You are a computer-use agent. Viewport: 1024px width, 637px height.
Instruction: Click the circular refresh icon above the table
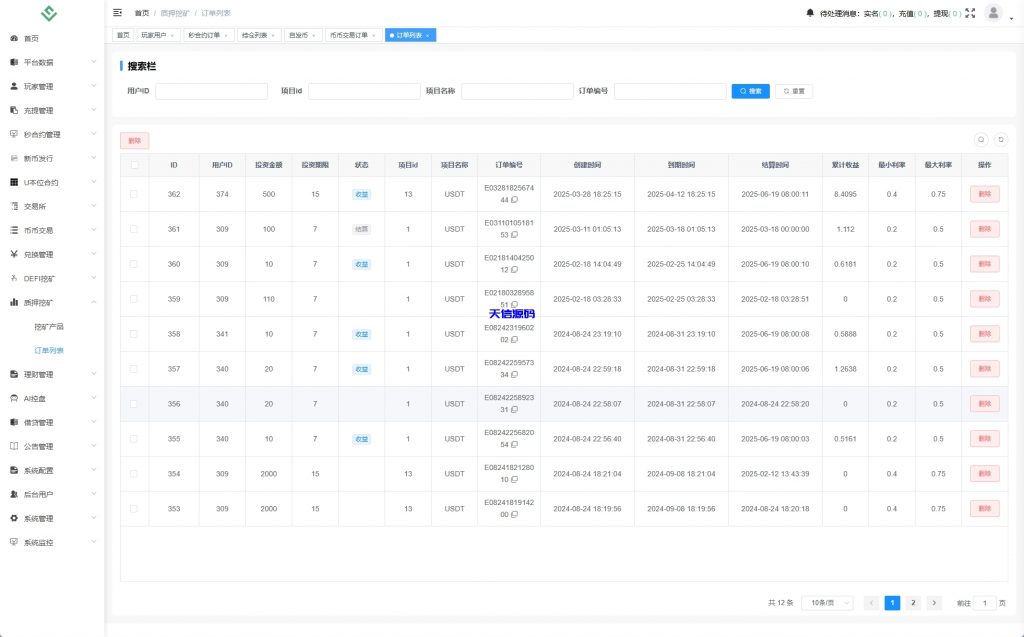[x=1000, y=139]
